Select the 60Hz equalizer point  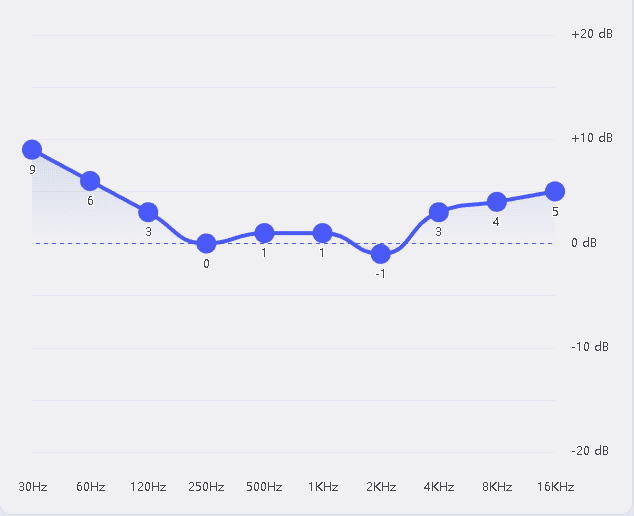click(90, 181)
